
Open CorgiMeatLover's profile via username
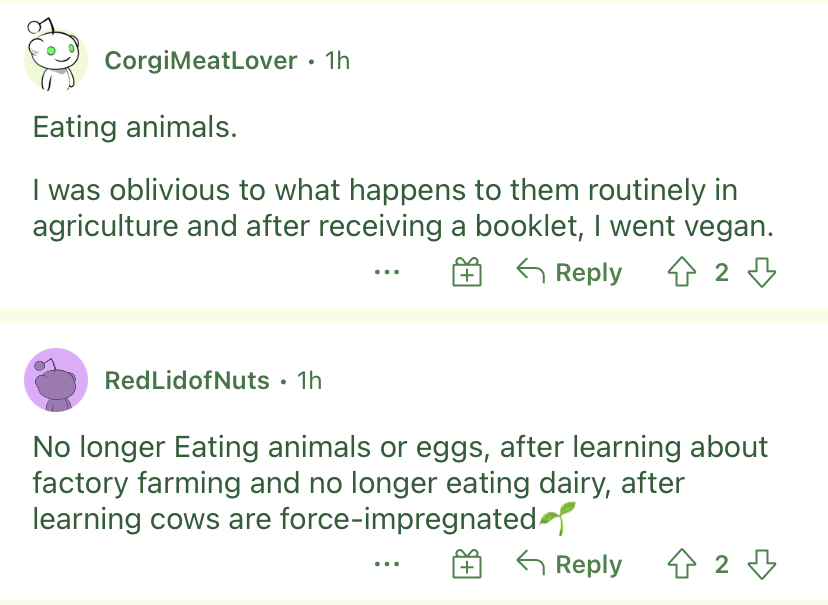click(201, 60)
